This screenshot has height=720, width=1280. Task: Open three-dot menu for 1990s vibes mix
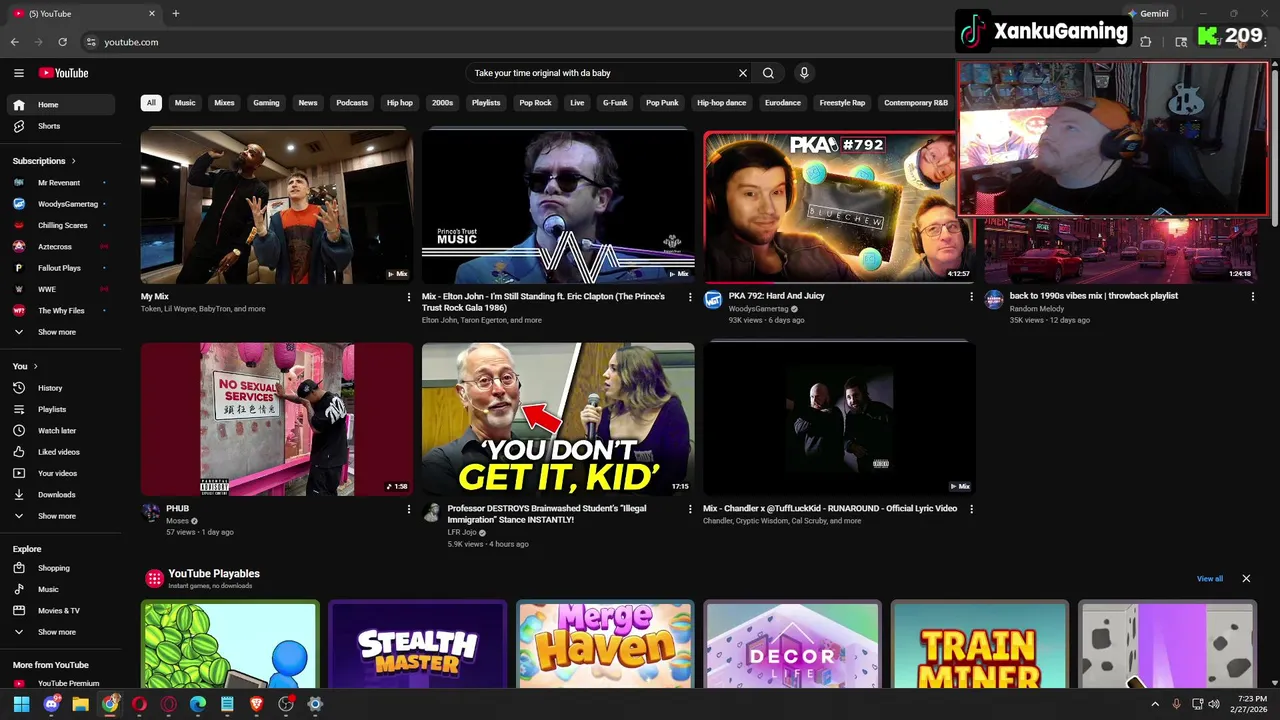point(1252,297)
